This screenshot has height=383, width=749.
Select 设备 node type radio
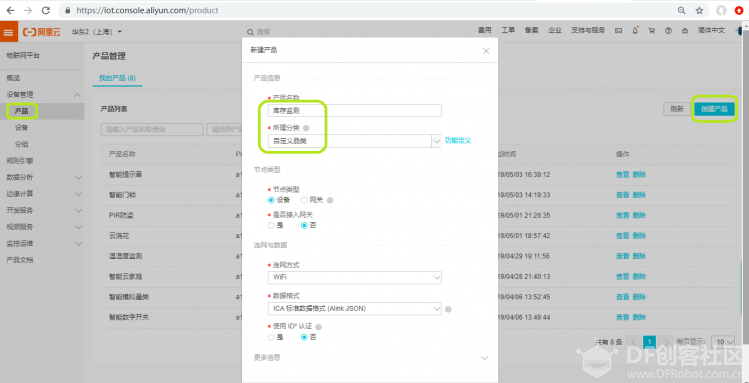(x=271, y=200)
